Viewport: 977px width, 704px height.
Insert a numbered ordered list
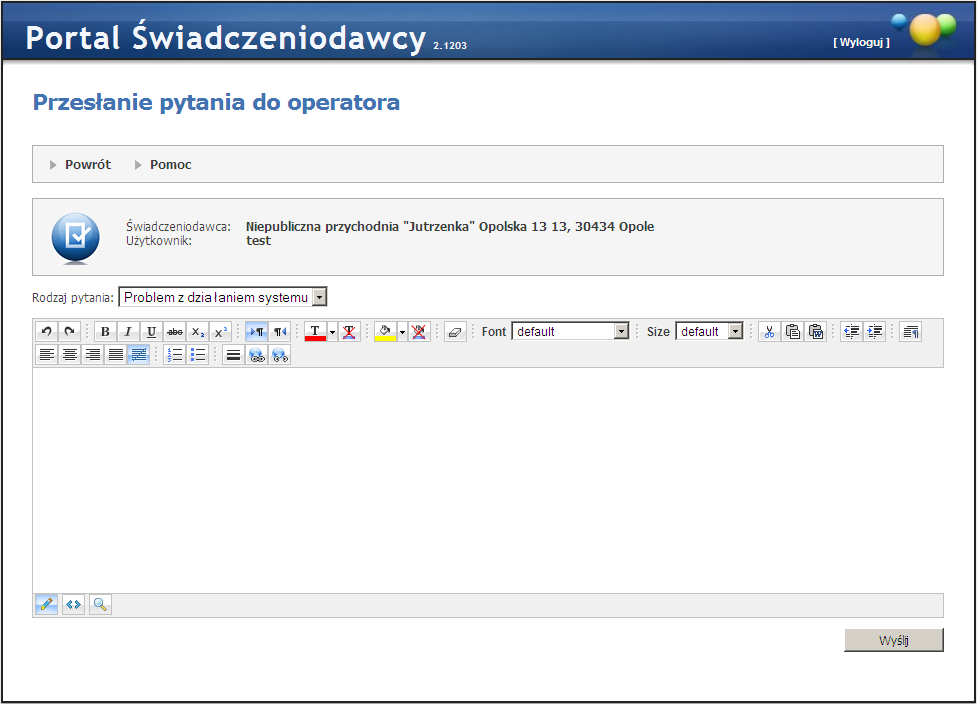(175, 355)
